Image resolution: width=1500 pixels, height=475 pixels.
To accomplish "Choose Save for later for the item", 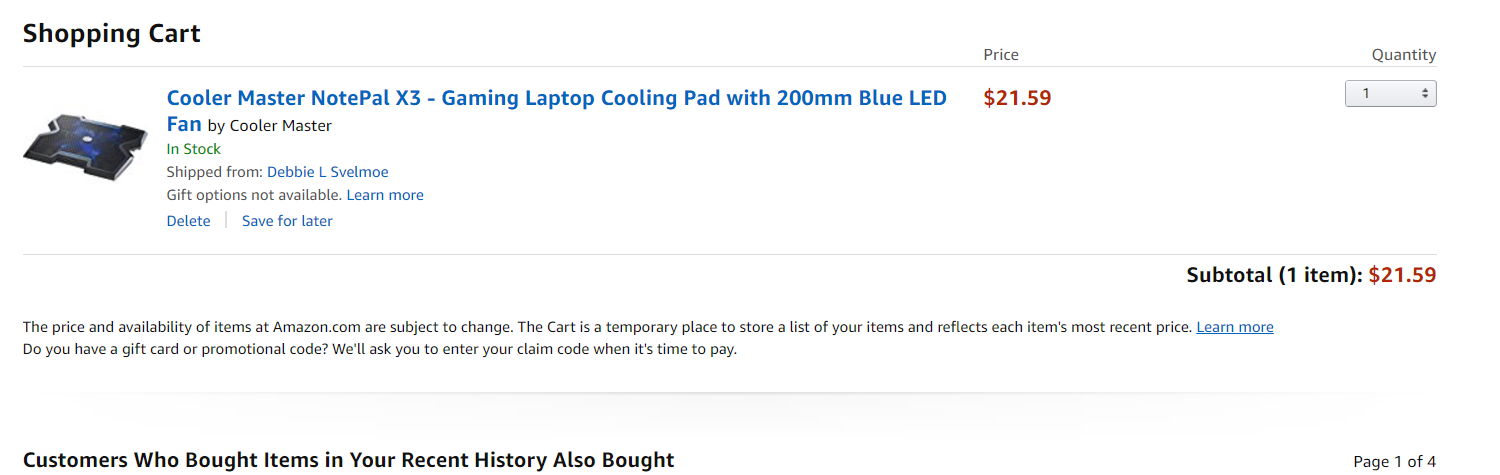I will pyautogui.click(x=287, y=221).
